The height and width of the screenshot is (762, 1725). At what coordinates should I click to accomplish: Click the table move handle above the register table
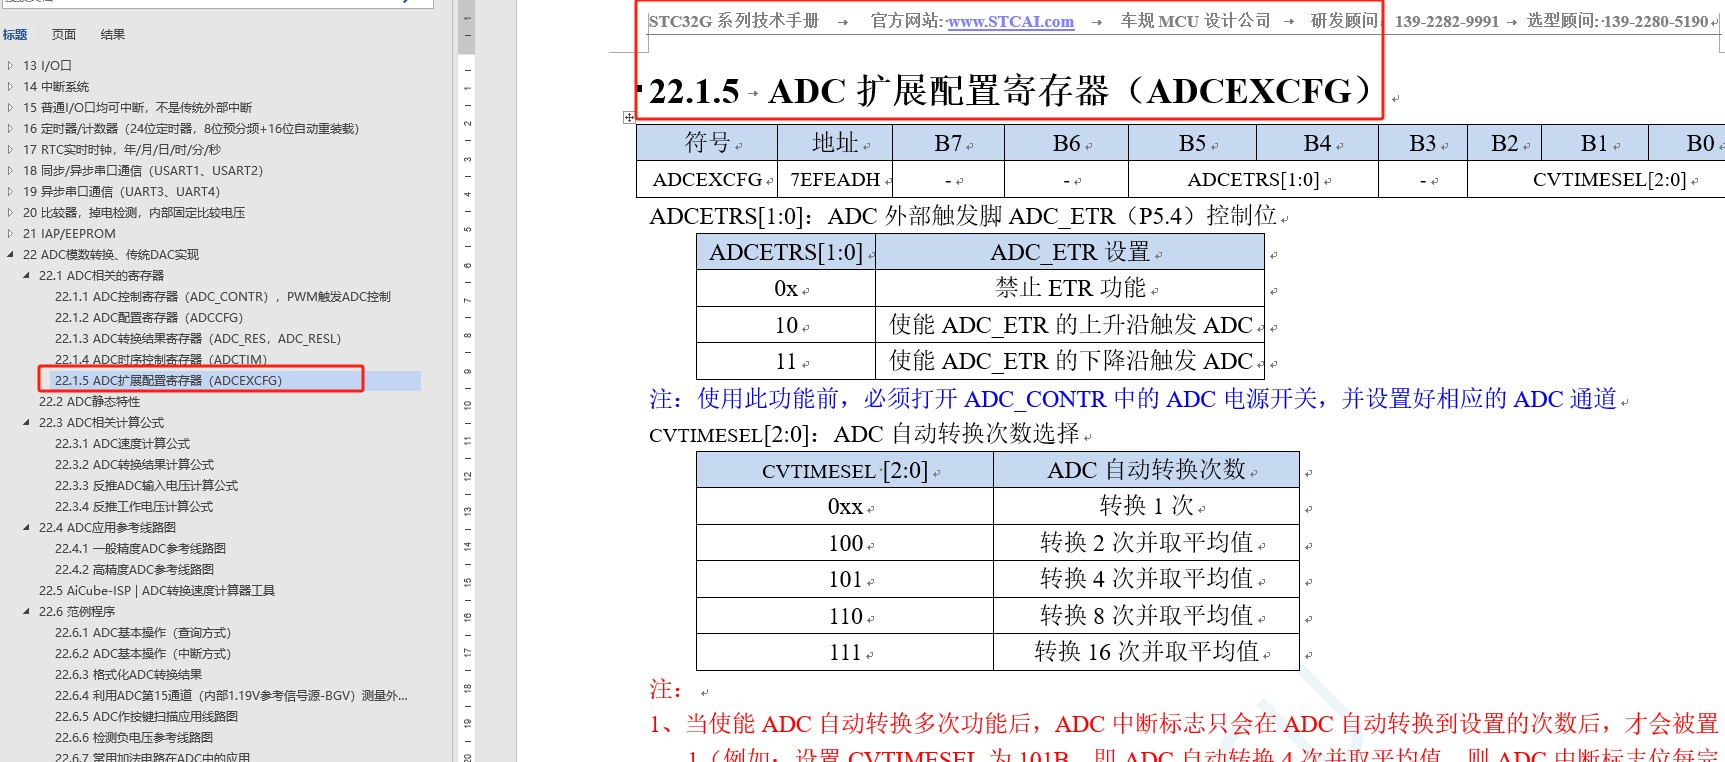629,118
